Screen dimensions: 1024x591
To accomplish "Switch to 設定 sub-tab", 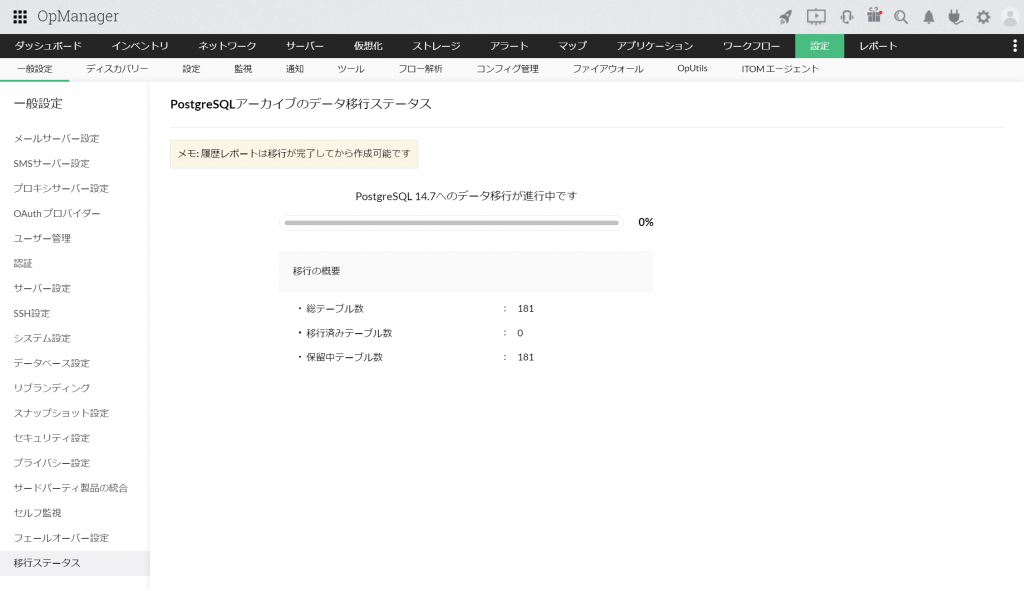I will (x=191, y=69).
